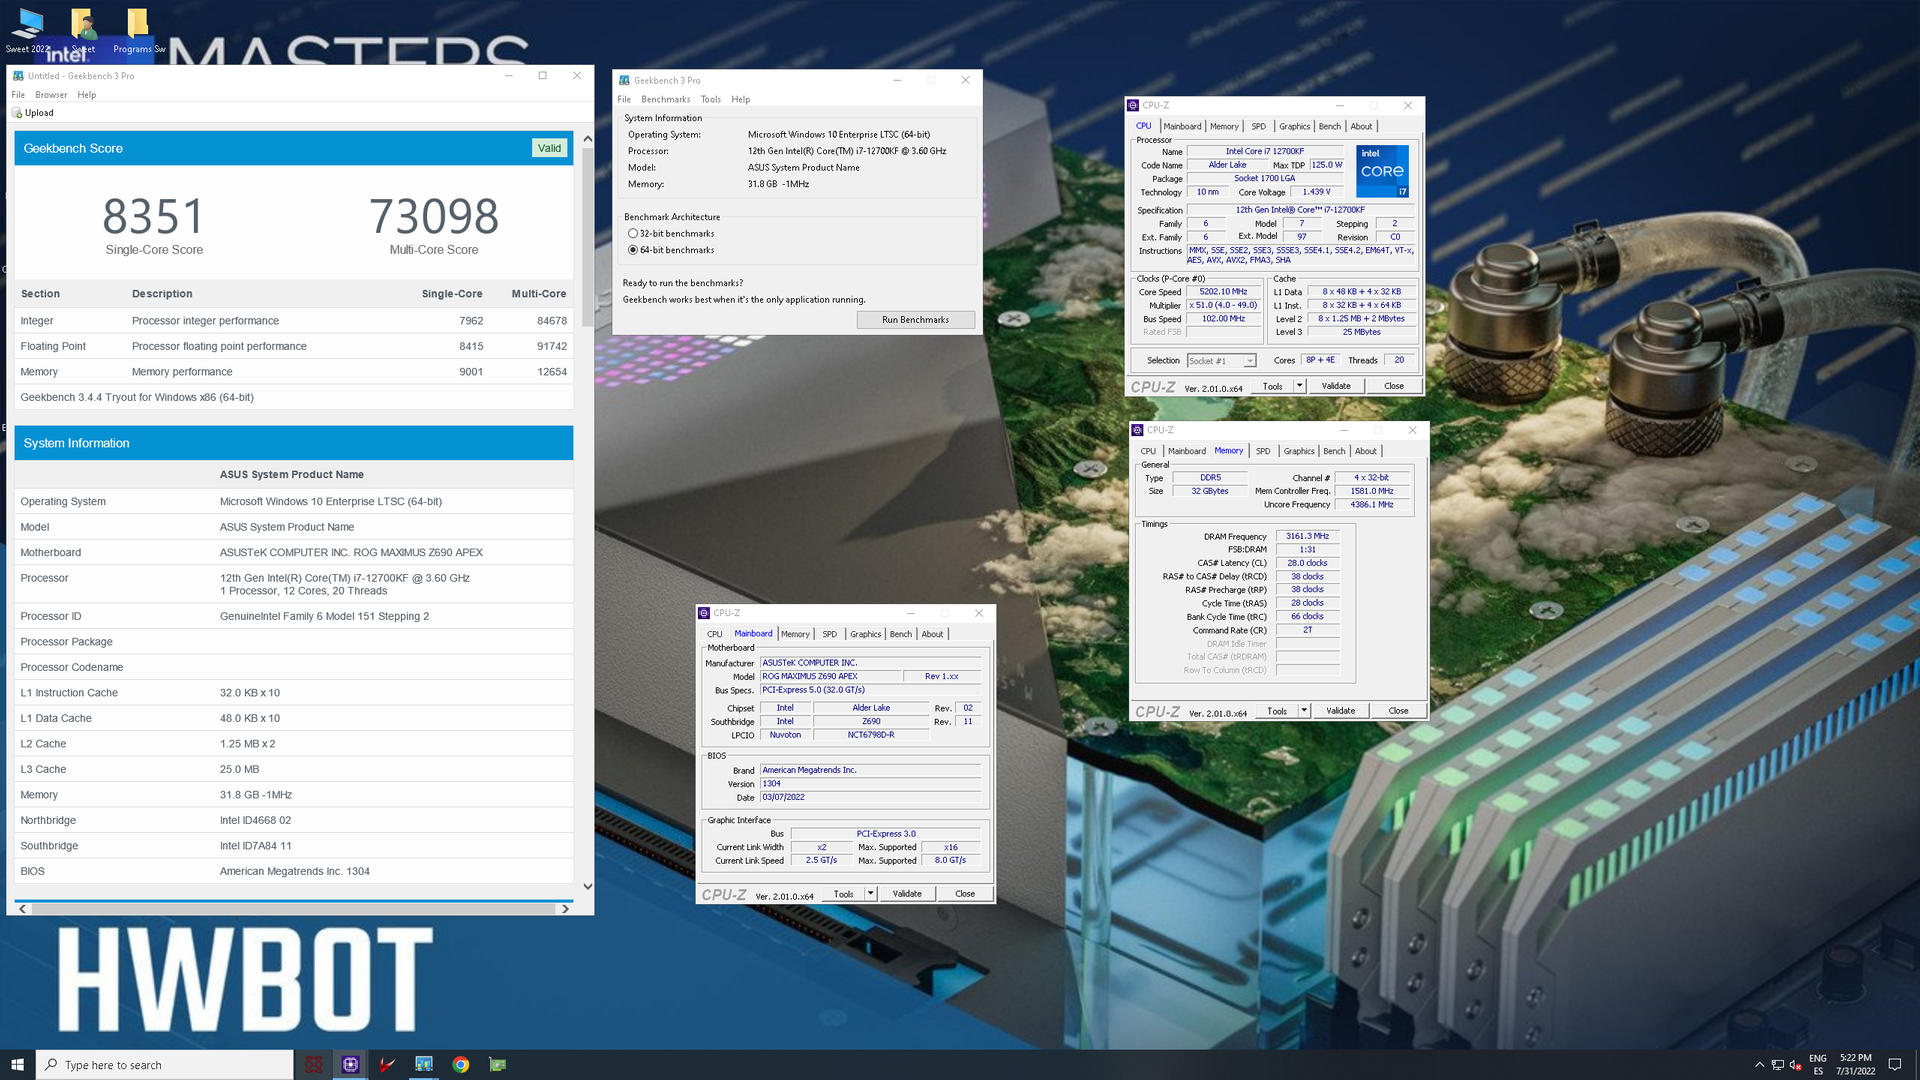Open the Browser menu in Geekbench results
The image size is (1920, 1080).
(x=51, y=95)
